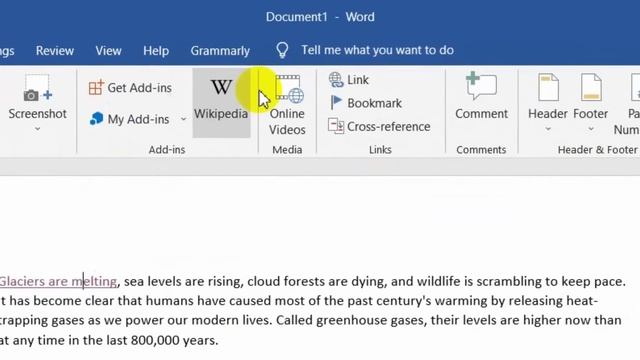
Task: Insert a Link
Action: [x=349, y=80]
